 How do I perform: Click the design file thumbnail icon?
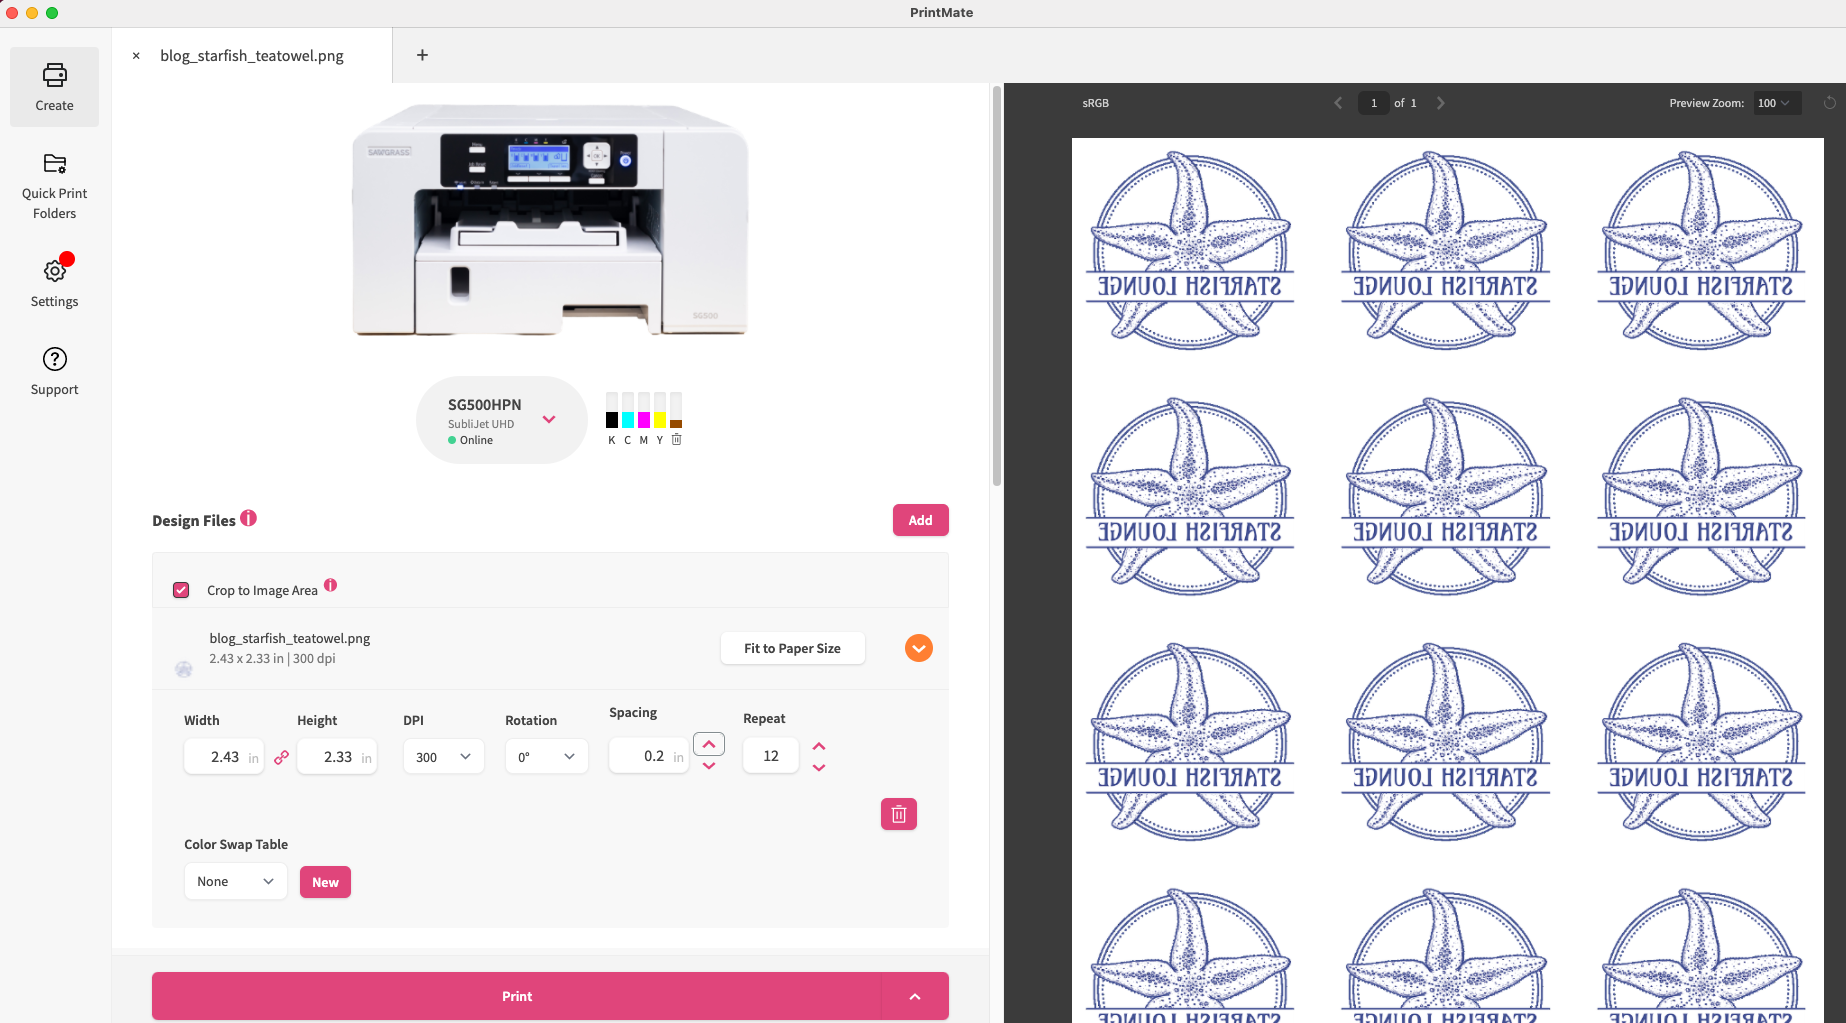184,669
